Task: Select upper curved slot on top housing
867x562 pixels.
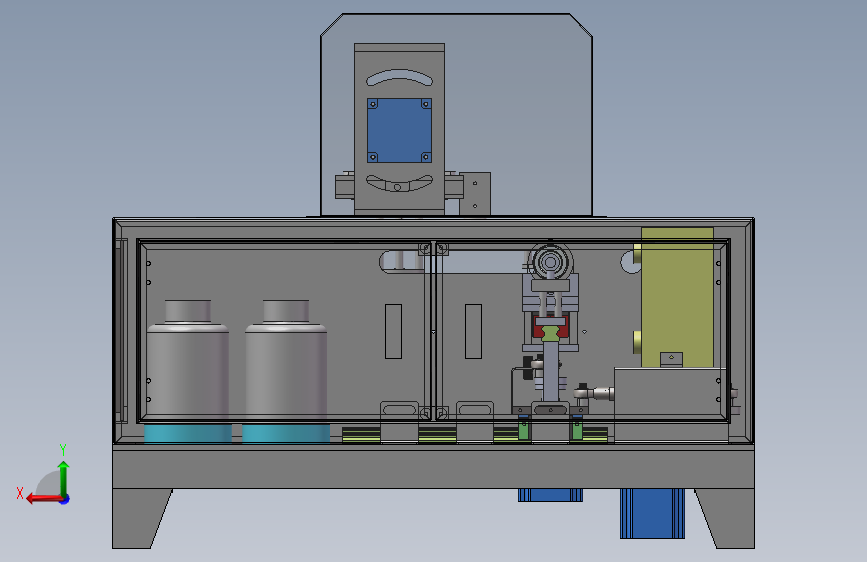Action: (x=399, y=77)
